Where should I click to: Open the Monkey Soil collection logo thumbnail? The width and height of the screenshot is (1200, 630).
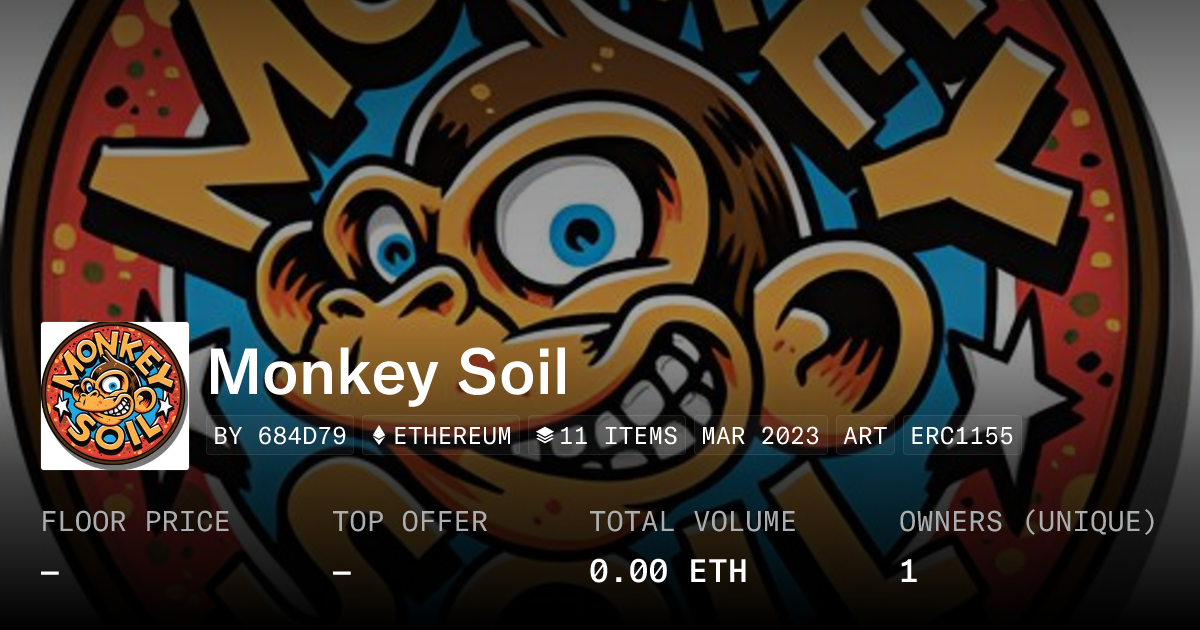click(x=115, y=396)
